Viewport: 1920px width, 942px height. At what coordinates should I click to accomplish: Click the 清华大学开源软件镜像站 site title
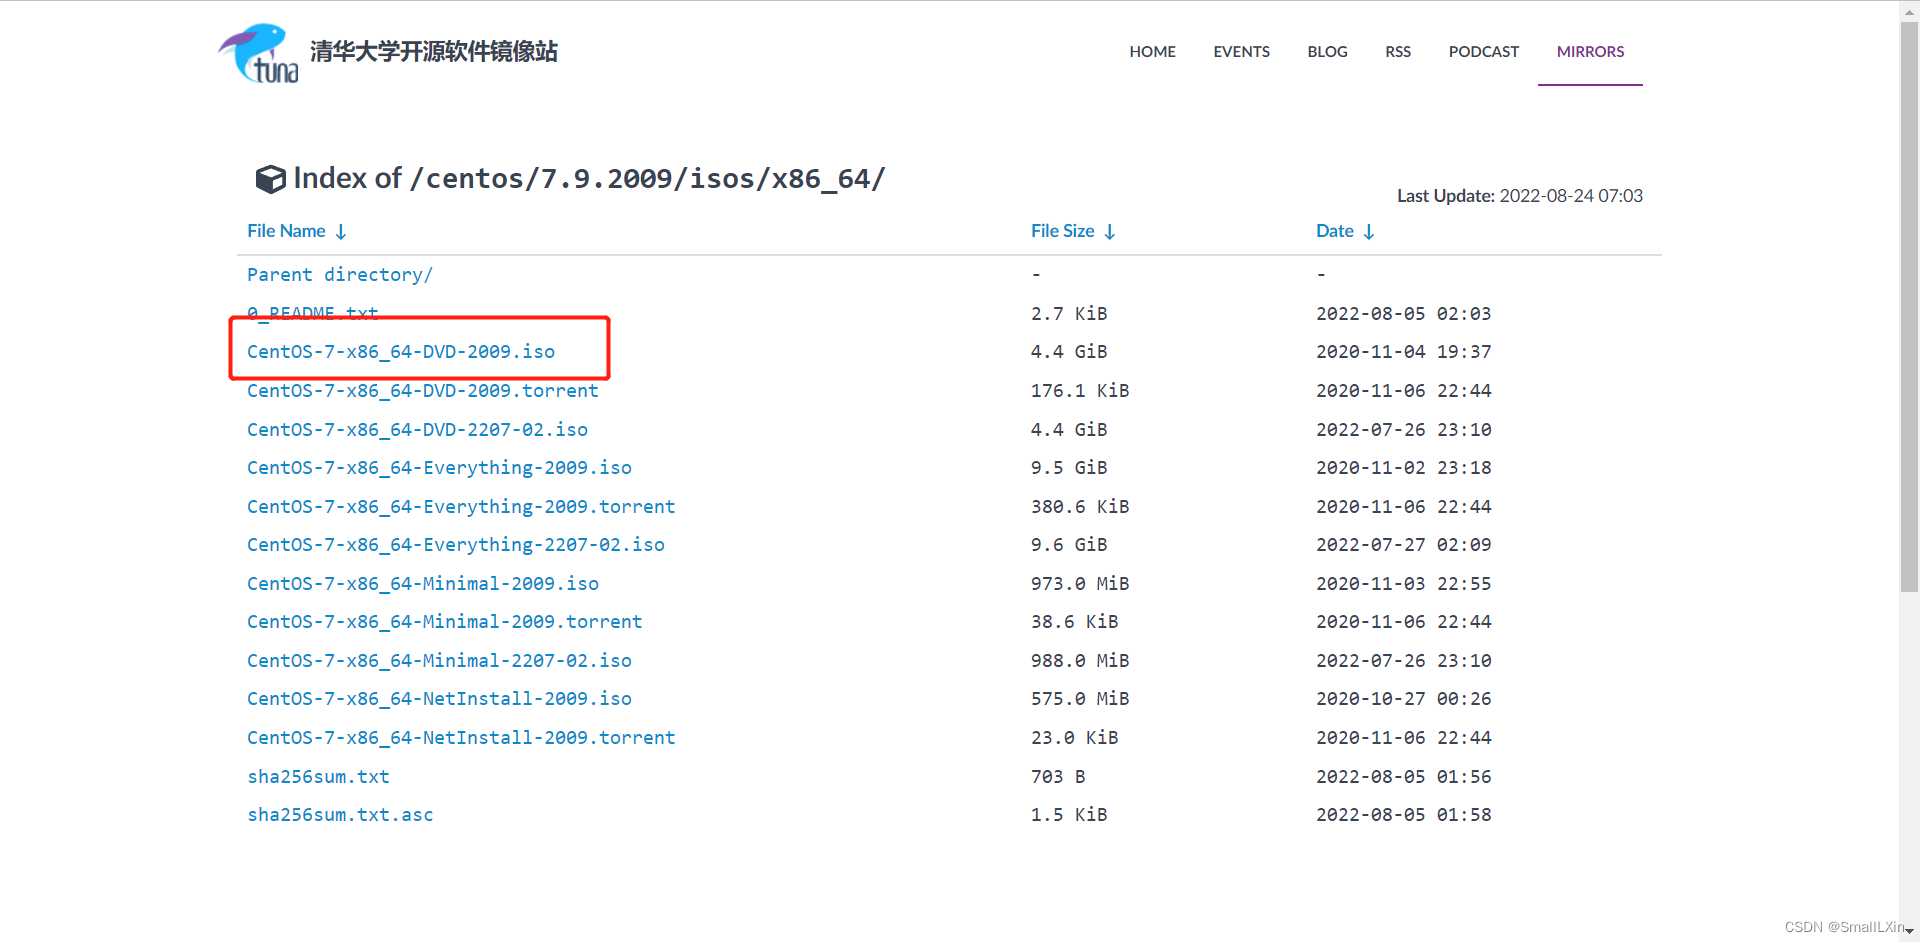pyautogui.click(x=434, y=51)
